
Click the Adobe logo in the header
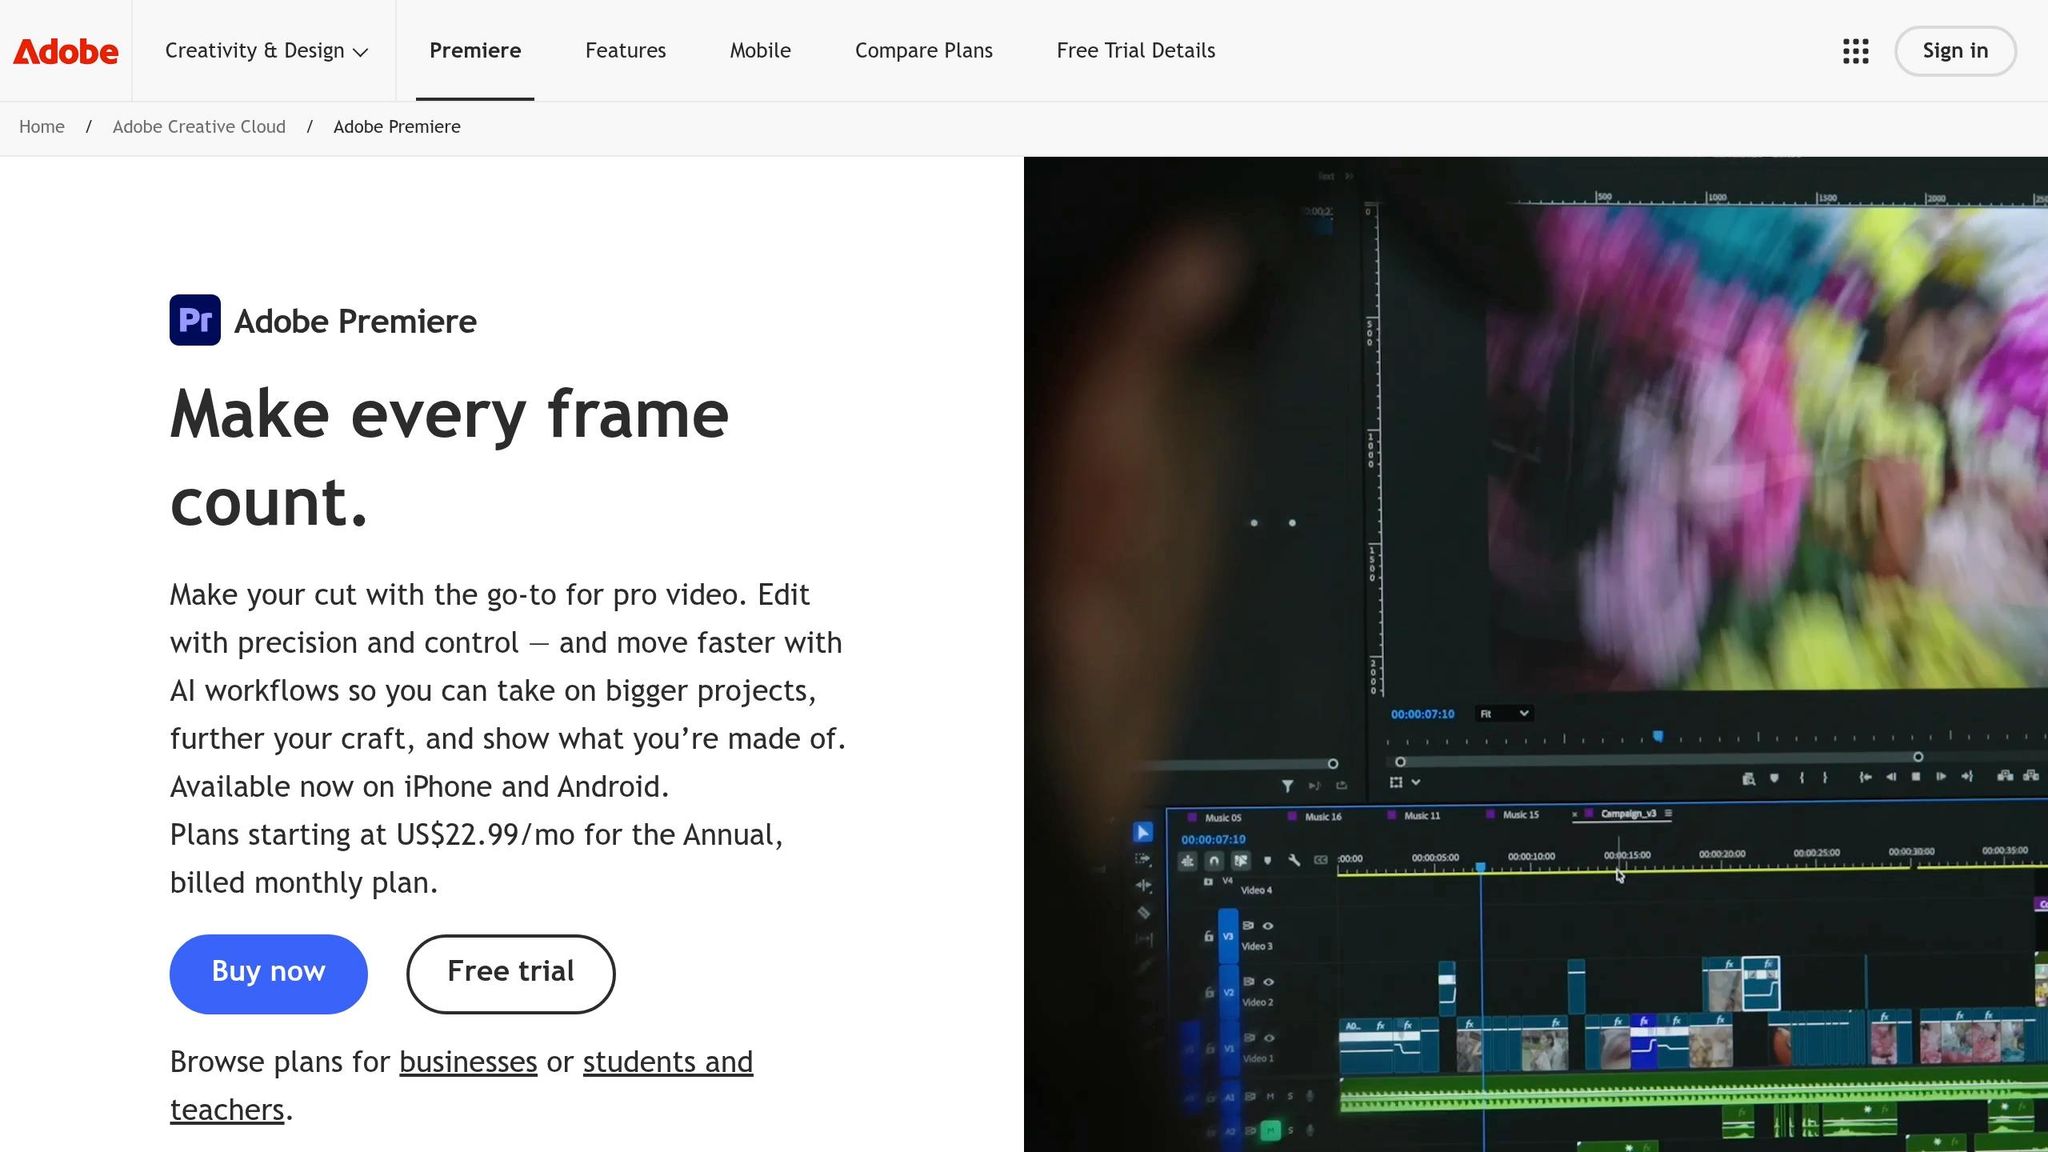(x=66, y=51)
